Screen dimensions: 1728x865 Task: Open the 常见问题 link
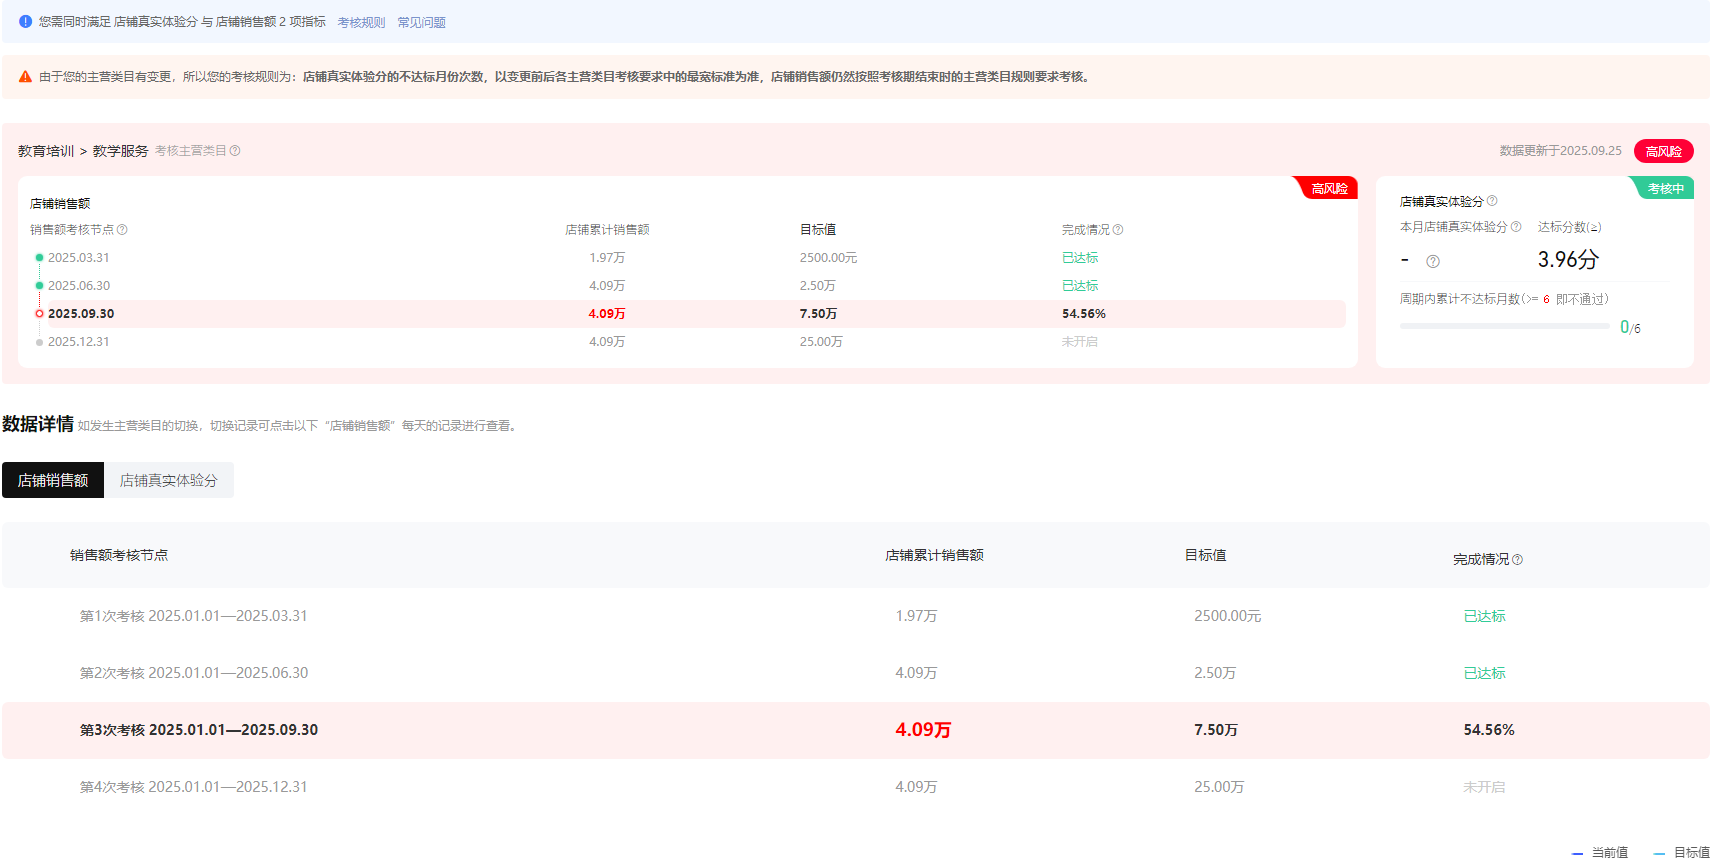point(421,22)
